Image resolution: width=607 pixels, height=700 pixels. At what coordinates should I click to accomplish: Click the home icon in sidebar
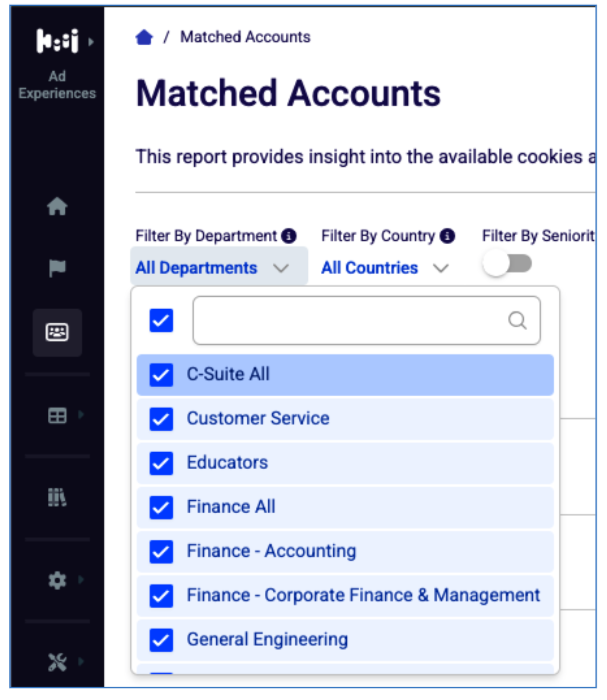[x=57, y=206]
